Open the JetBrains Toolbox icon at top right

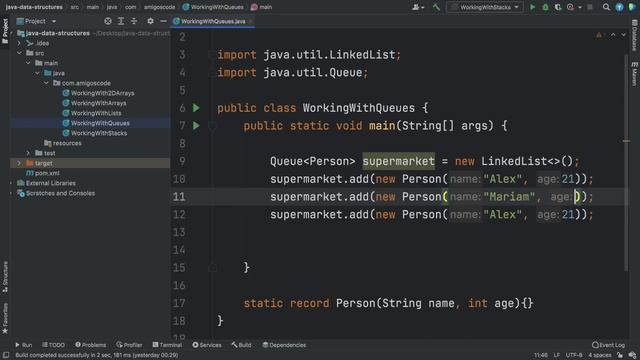632,7
